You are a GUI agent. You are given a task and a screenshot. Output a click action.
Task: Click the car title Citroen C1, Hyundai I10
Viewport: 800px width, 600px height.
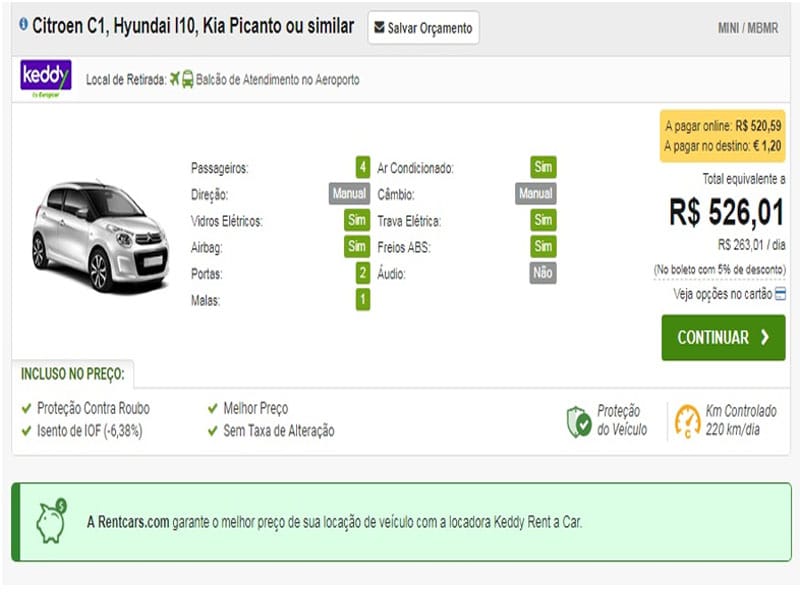coord(193,26)
